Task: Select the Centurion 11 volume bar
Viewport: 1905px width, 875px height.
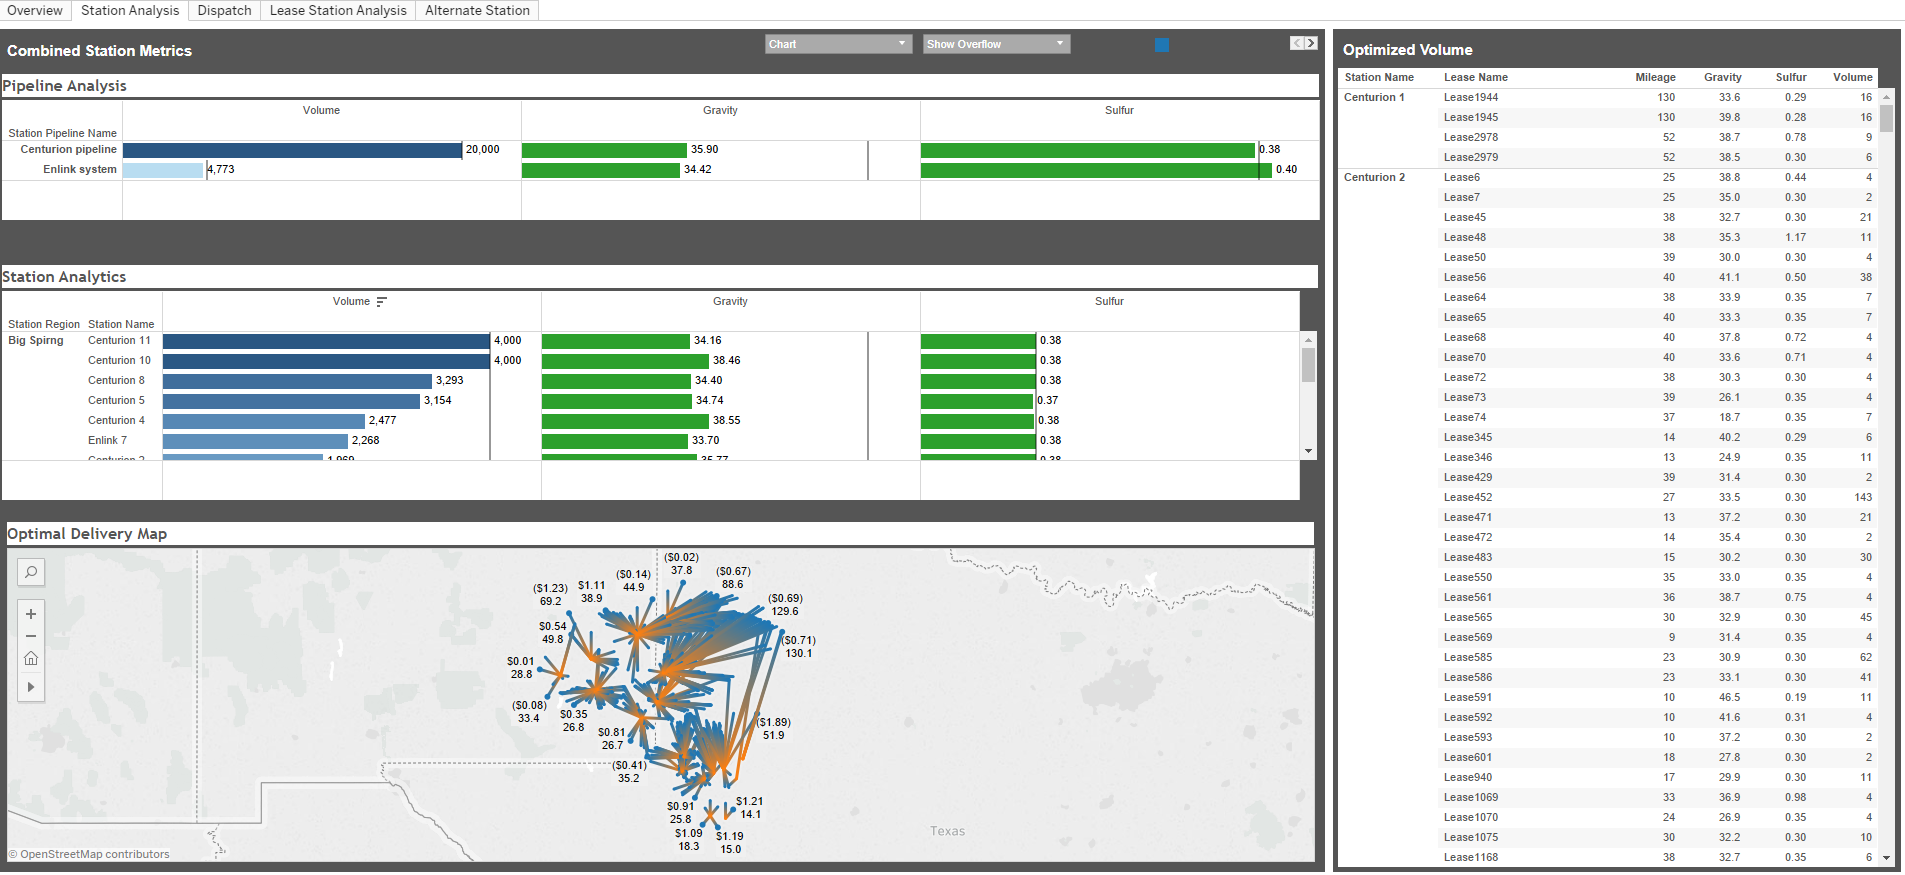Action: [326, 341]
